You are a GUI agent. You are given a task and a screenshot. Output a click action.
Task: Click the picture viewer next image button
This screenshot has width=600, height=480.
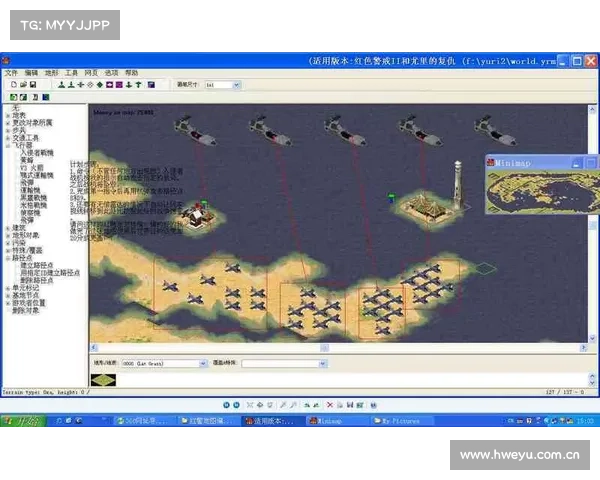[x=236, y=405]
